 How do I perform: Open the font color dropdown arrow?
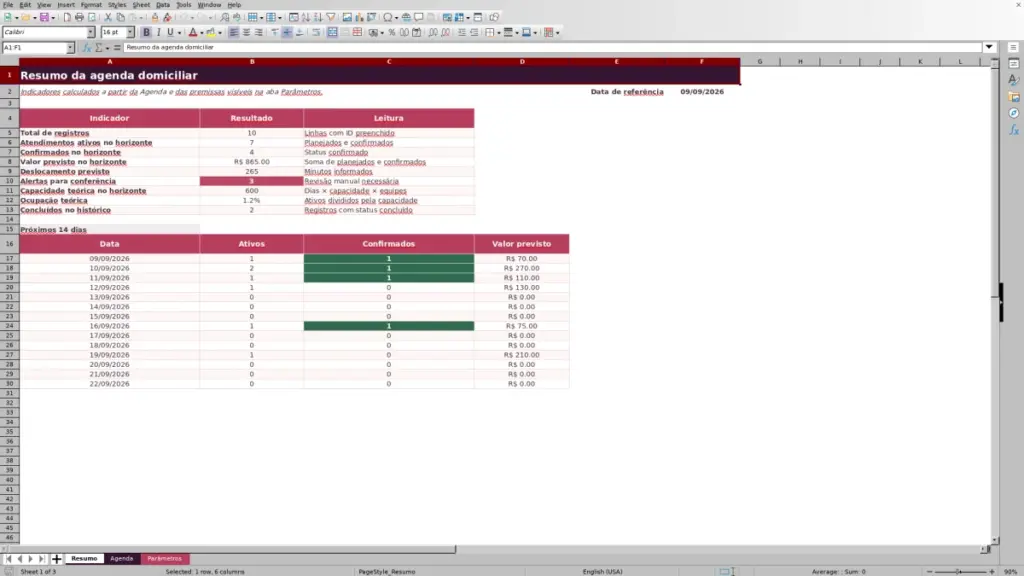(202, 33)
